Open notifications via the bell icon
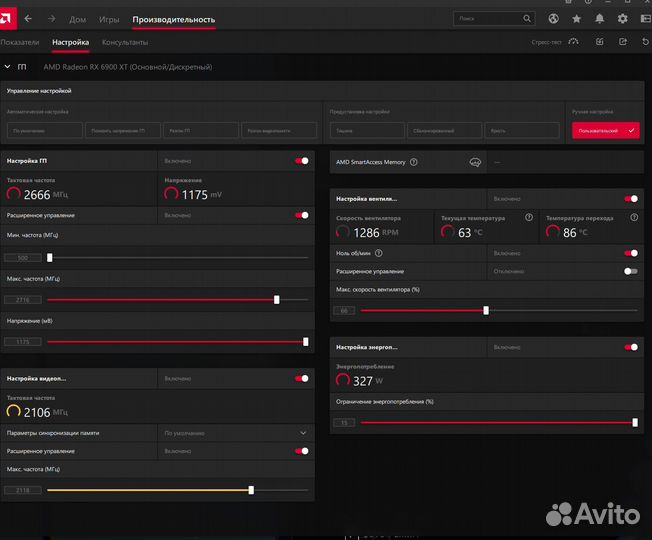This screenshot has height=540, width=652. click(x=599, y=19)
